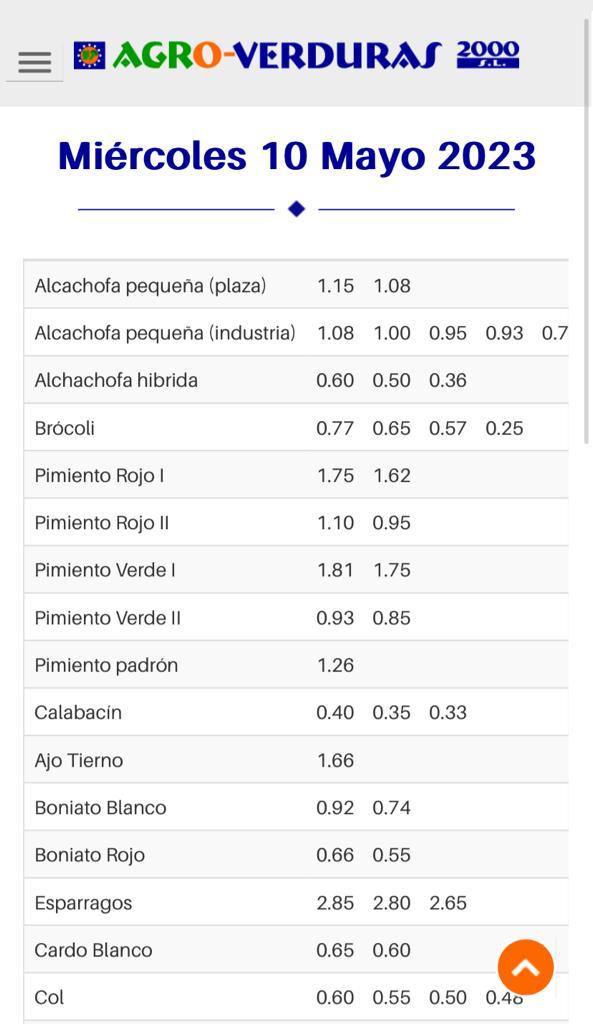
Task: Select the Cardo Blanco row
Action: (296, 950)
